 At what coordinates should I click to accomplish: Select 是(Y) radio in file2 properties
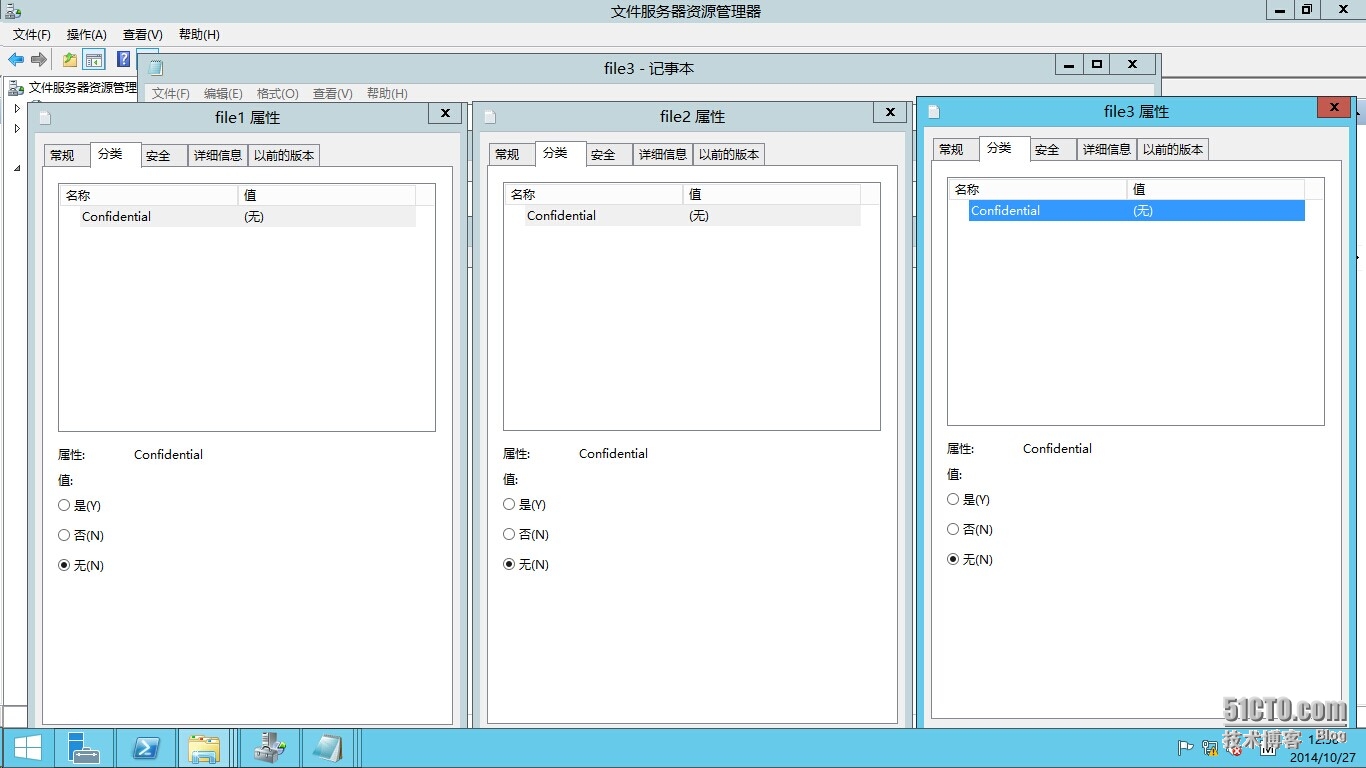(x=525, y=505)
